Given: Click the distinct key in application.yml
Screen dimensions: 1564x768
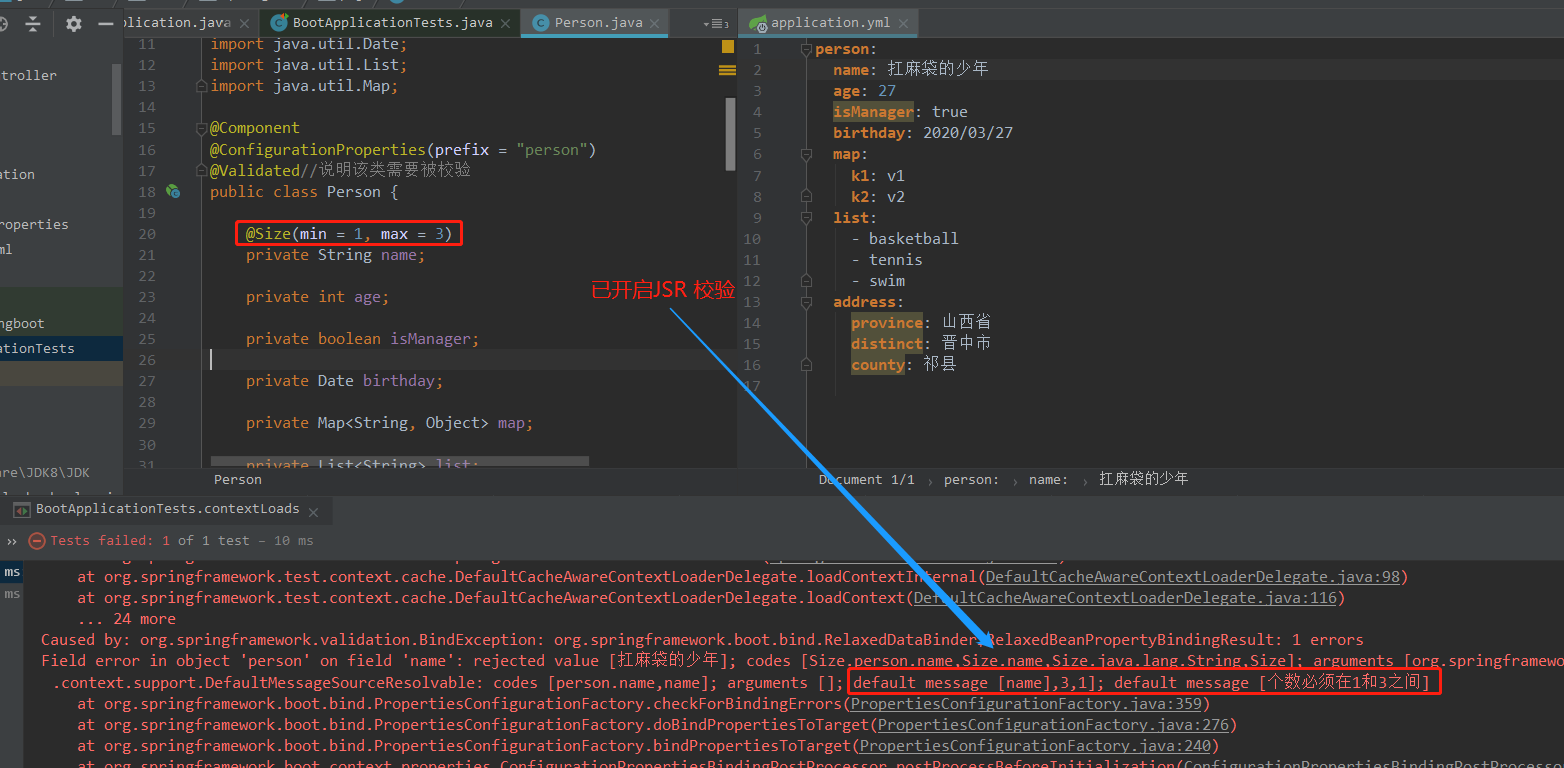Looking at the screenshot, I should coord(887,343).
